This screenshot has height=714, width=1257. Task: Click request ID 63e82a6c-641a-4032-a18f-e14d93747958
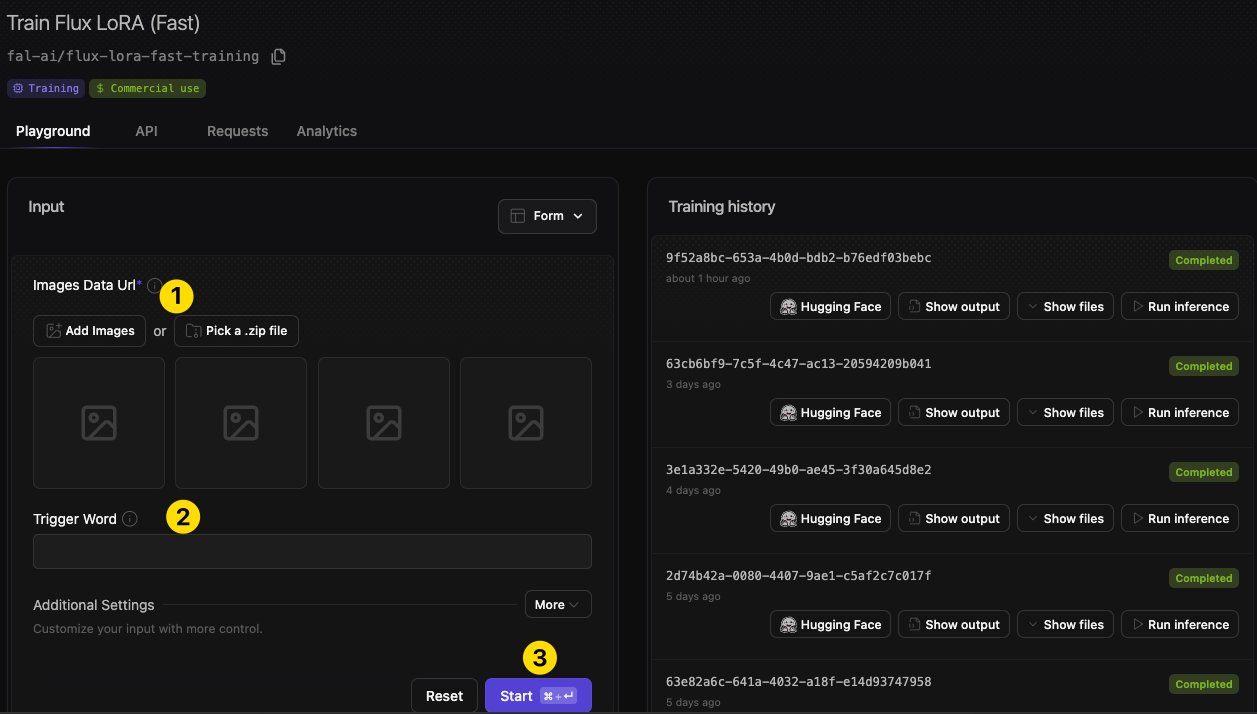pyautogui.click(x=798, y=682)
